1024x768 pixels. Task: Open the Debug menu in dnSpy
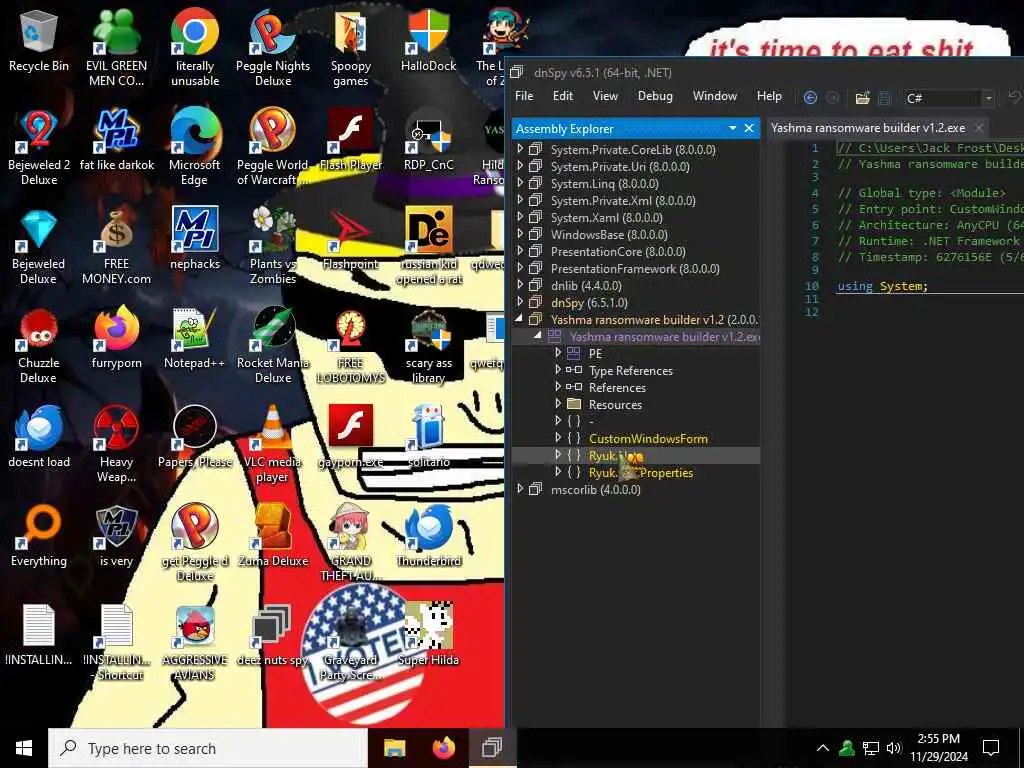(x=654, y=96)
